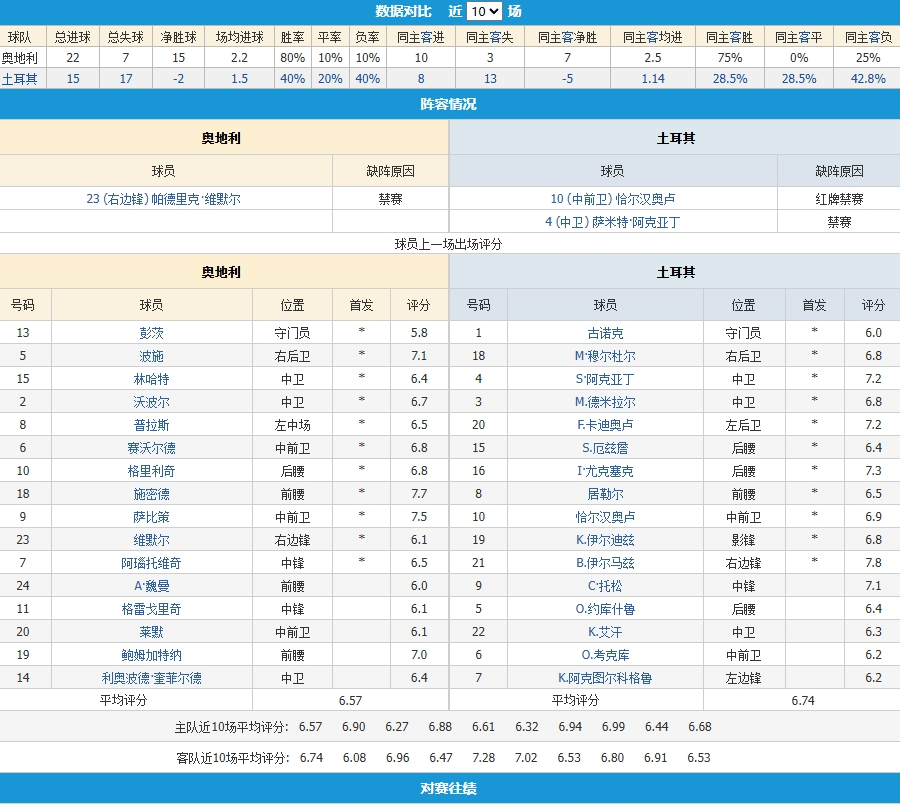Image resolution: width=900 pixels, height=804 pixels.
Task: Open the 近10场 match count dropdown
Action: point(484,12)
